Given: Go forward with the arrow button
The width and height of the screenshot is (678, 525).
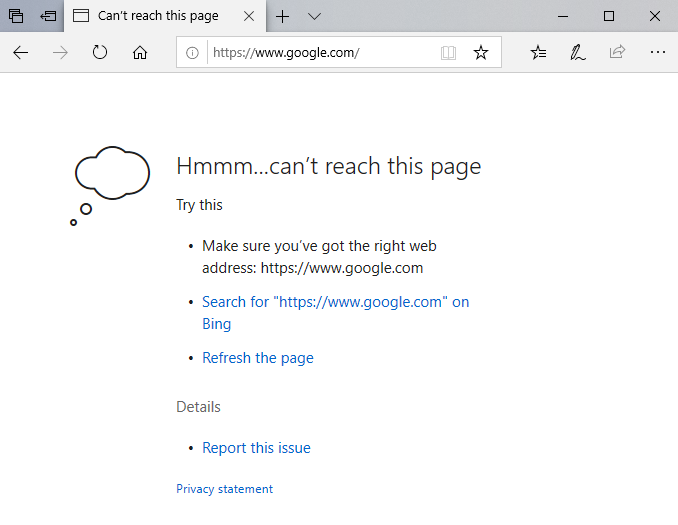Looking at the screenshot, I should 60,53.
